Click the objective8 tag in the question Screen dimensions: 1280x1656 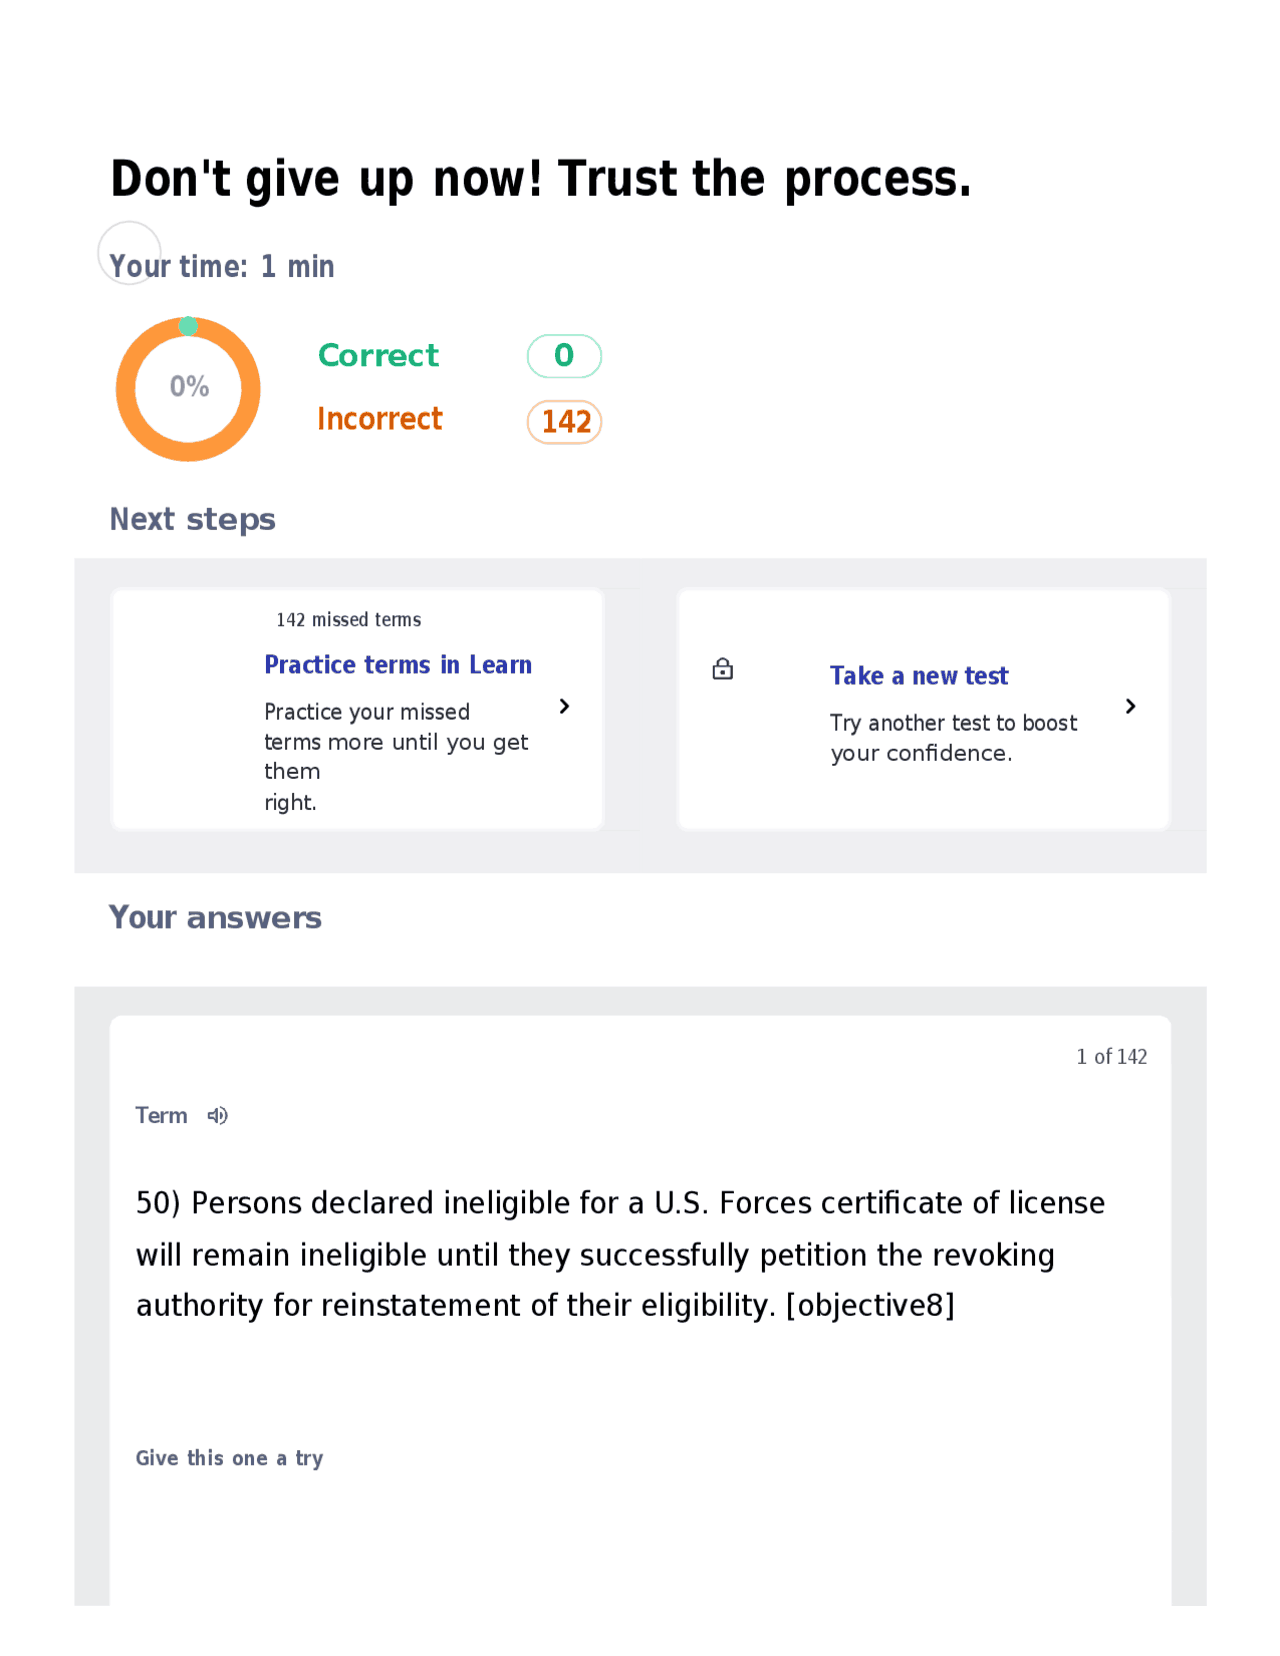click(x=871, y=1304)
